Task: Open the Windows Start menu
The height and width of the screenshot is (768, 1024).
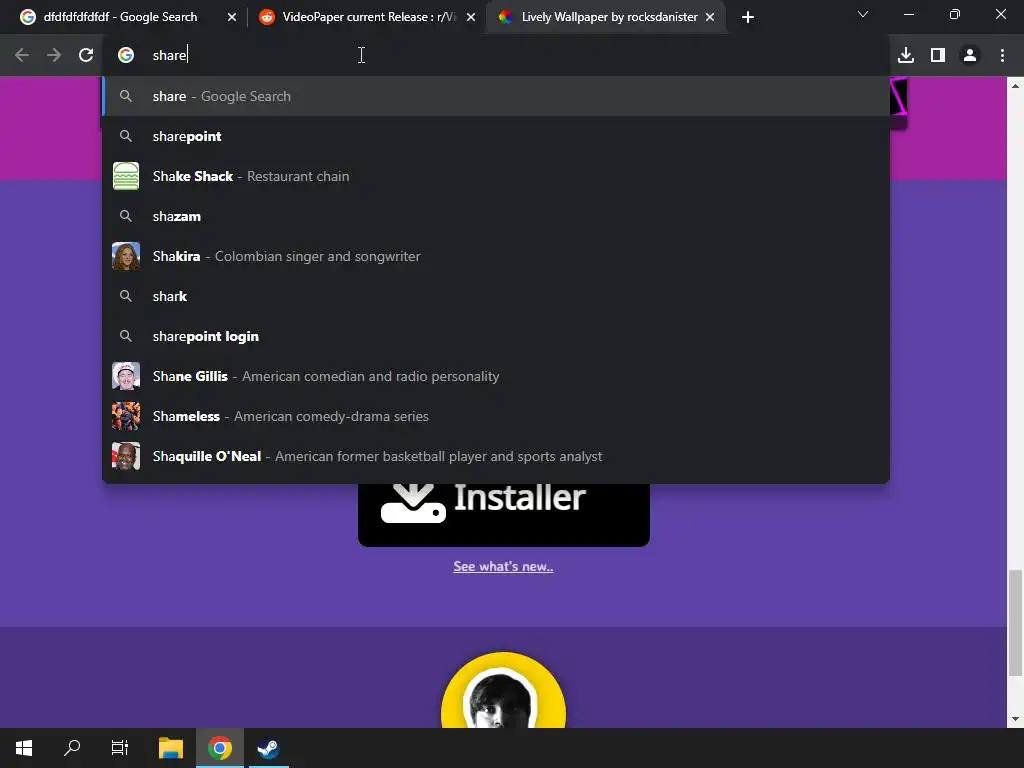Action: pos(24,748)
